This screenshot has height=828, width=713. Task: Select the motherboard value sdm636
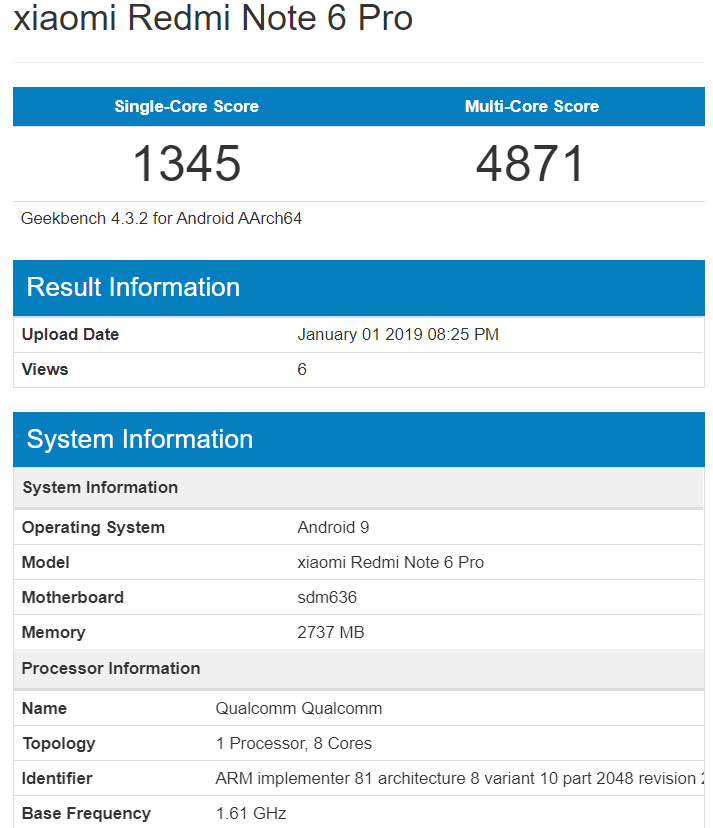coord(327,597)
